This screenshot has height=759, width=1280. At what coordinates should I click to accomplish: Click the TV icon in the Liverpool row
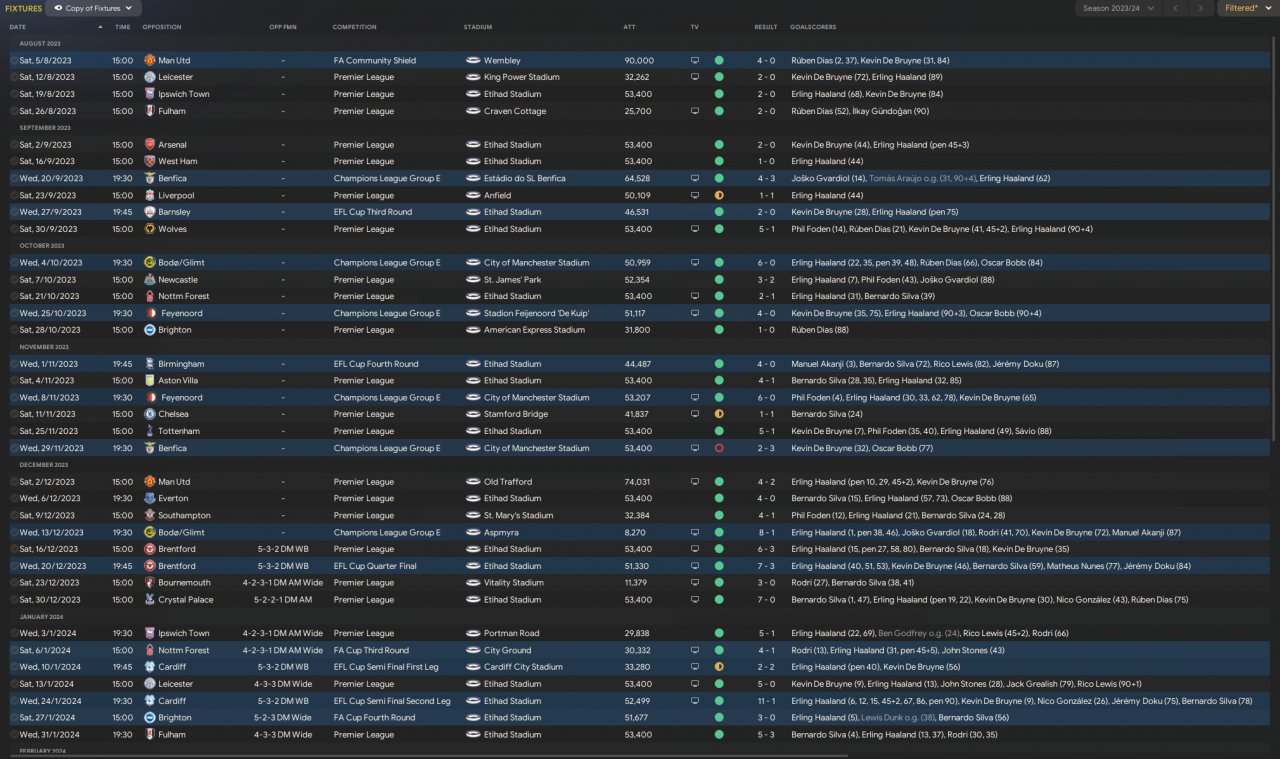695,195
